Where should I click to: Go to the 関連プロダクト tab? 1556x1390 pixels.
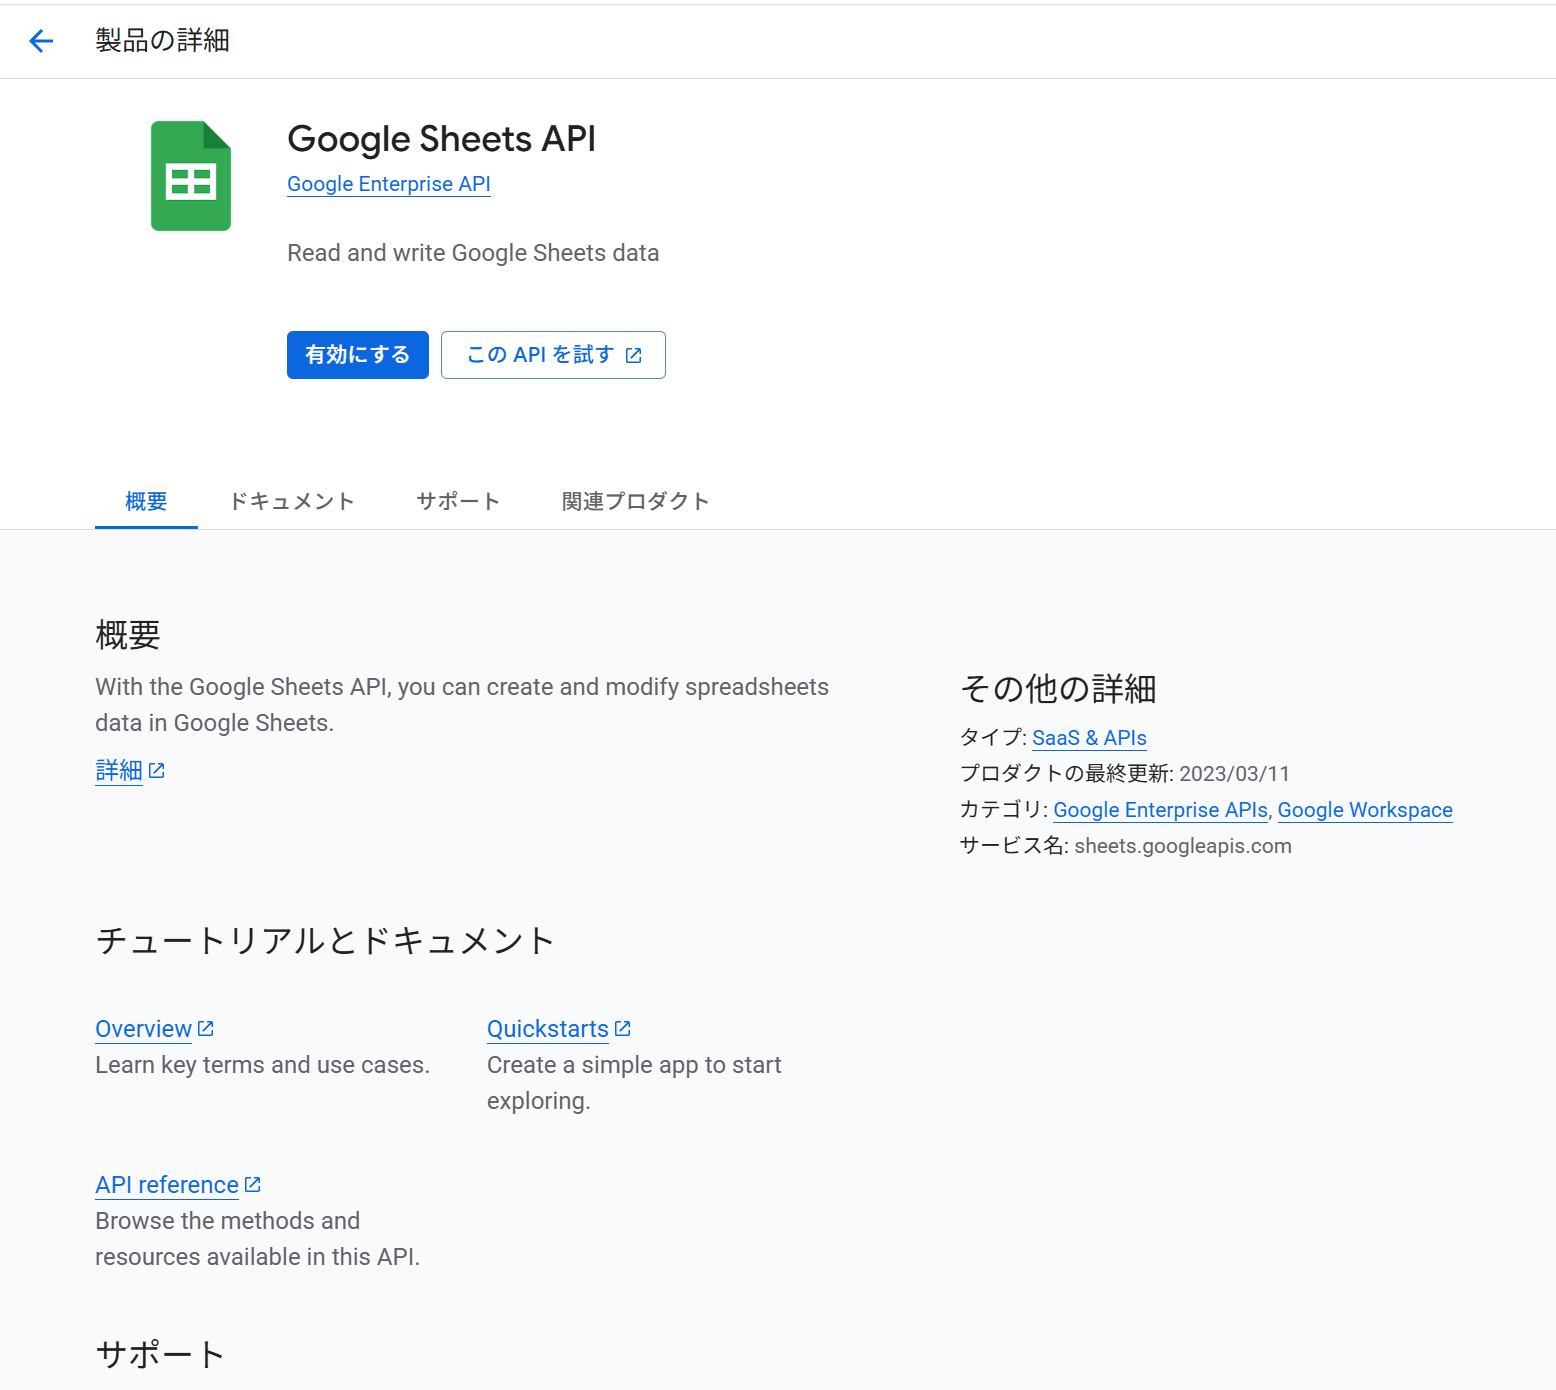(635, 501)
